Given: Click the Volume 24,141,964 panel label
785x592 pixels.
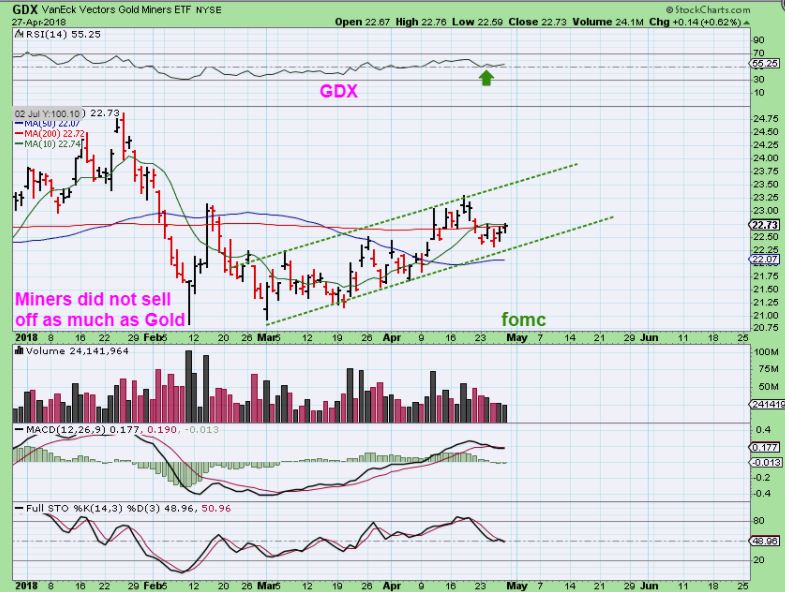Looking at the screenshot, I should click(x=77, y=351).
